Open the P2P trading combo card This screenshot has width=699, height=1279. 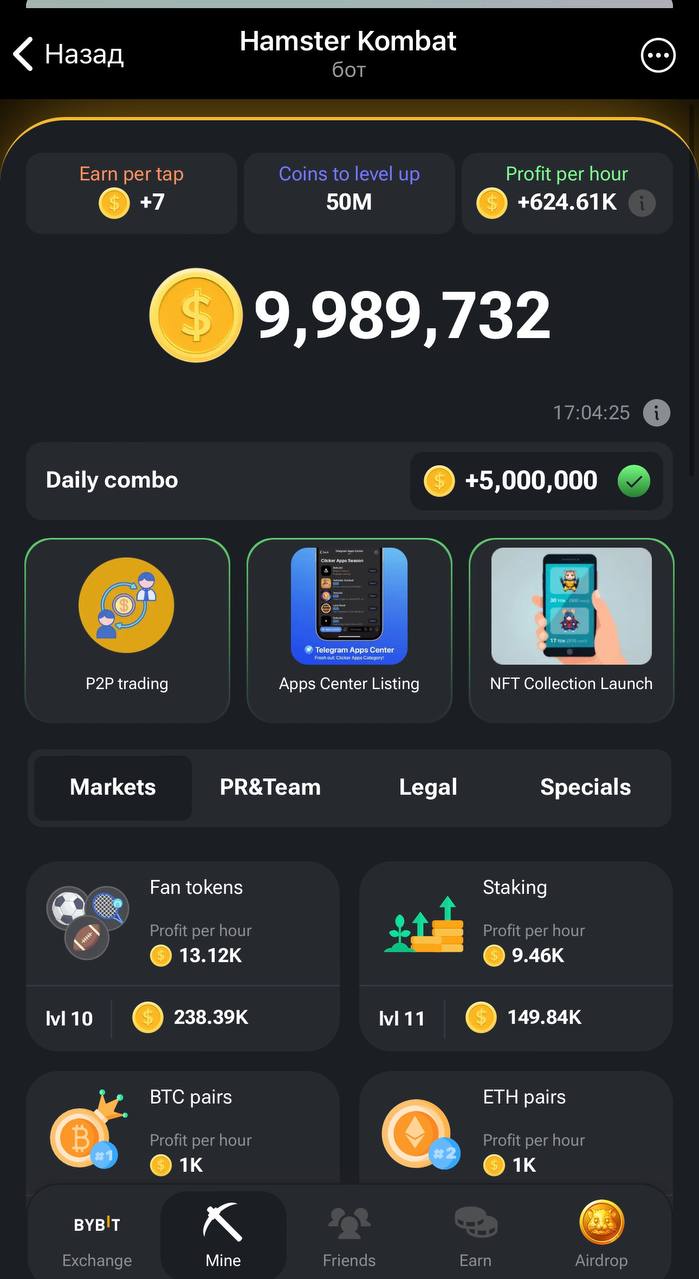click(x=127, y=630)
